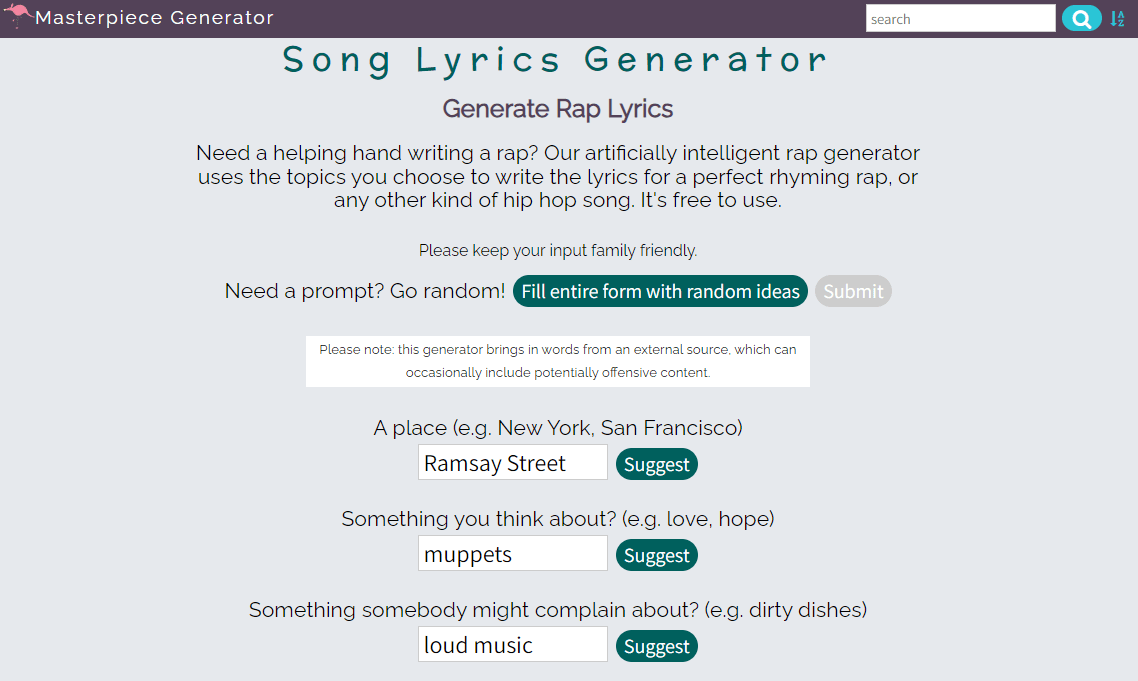1138x681 pixels.
Task: Click the place field label text
Action: [557, 427]
